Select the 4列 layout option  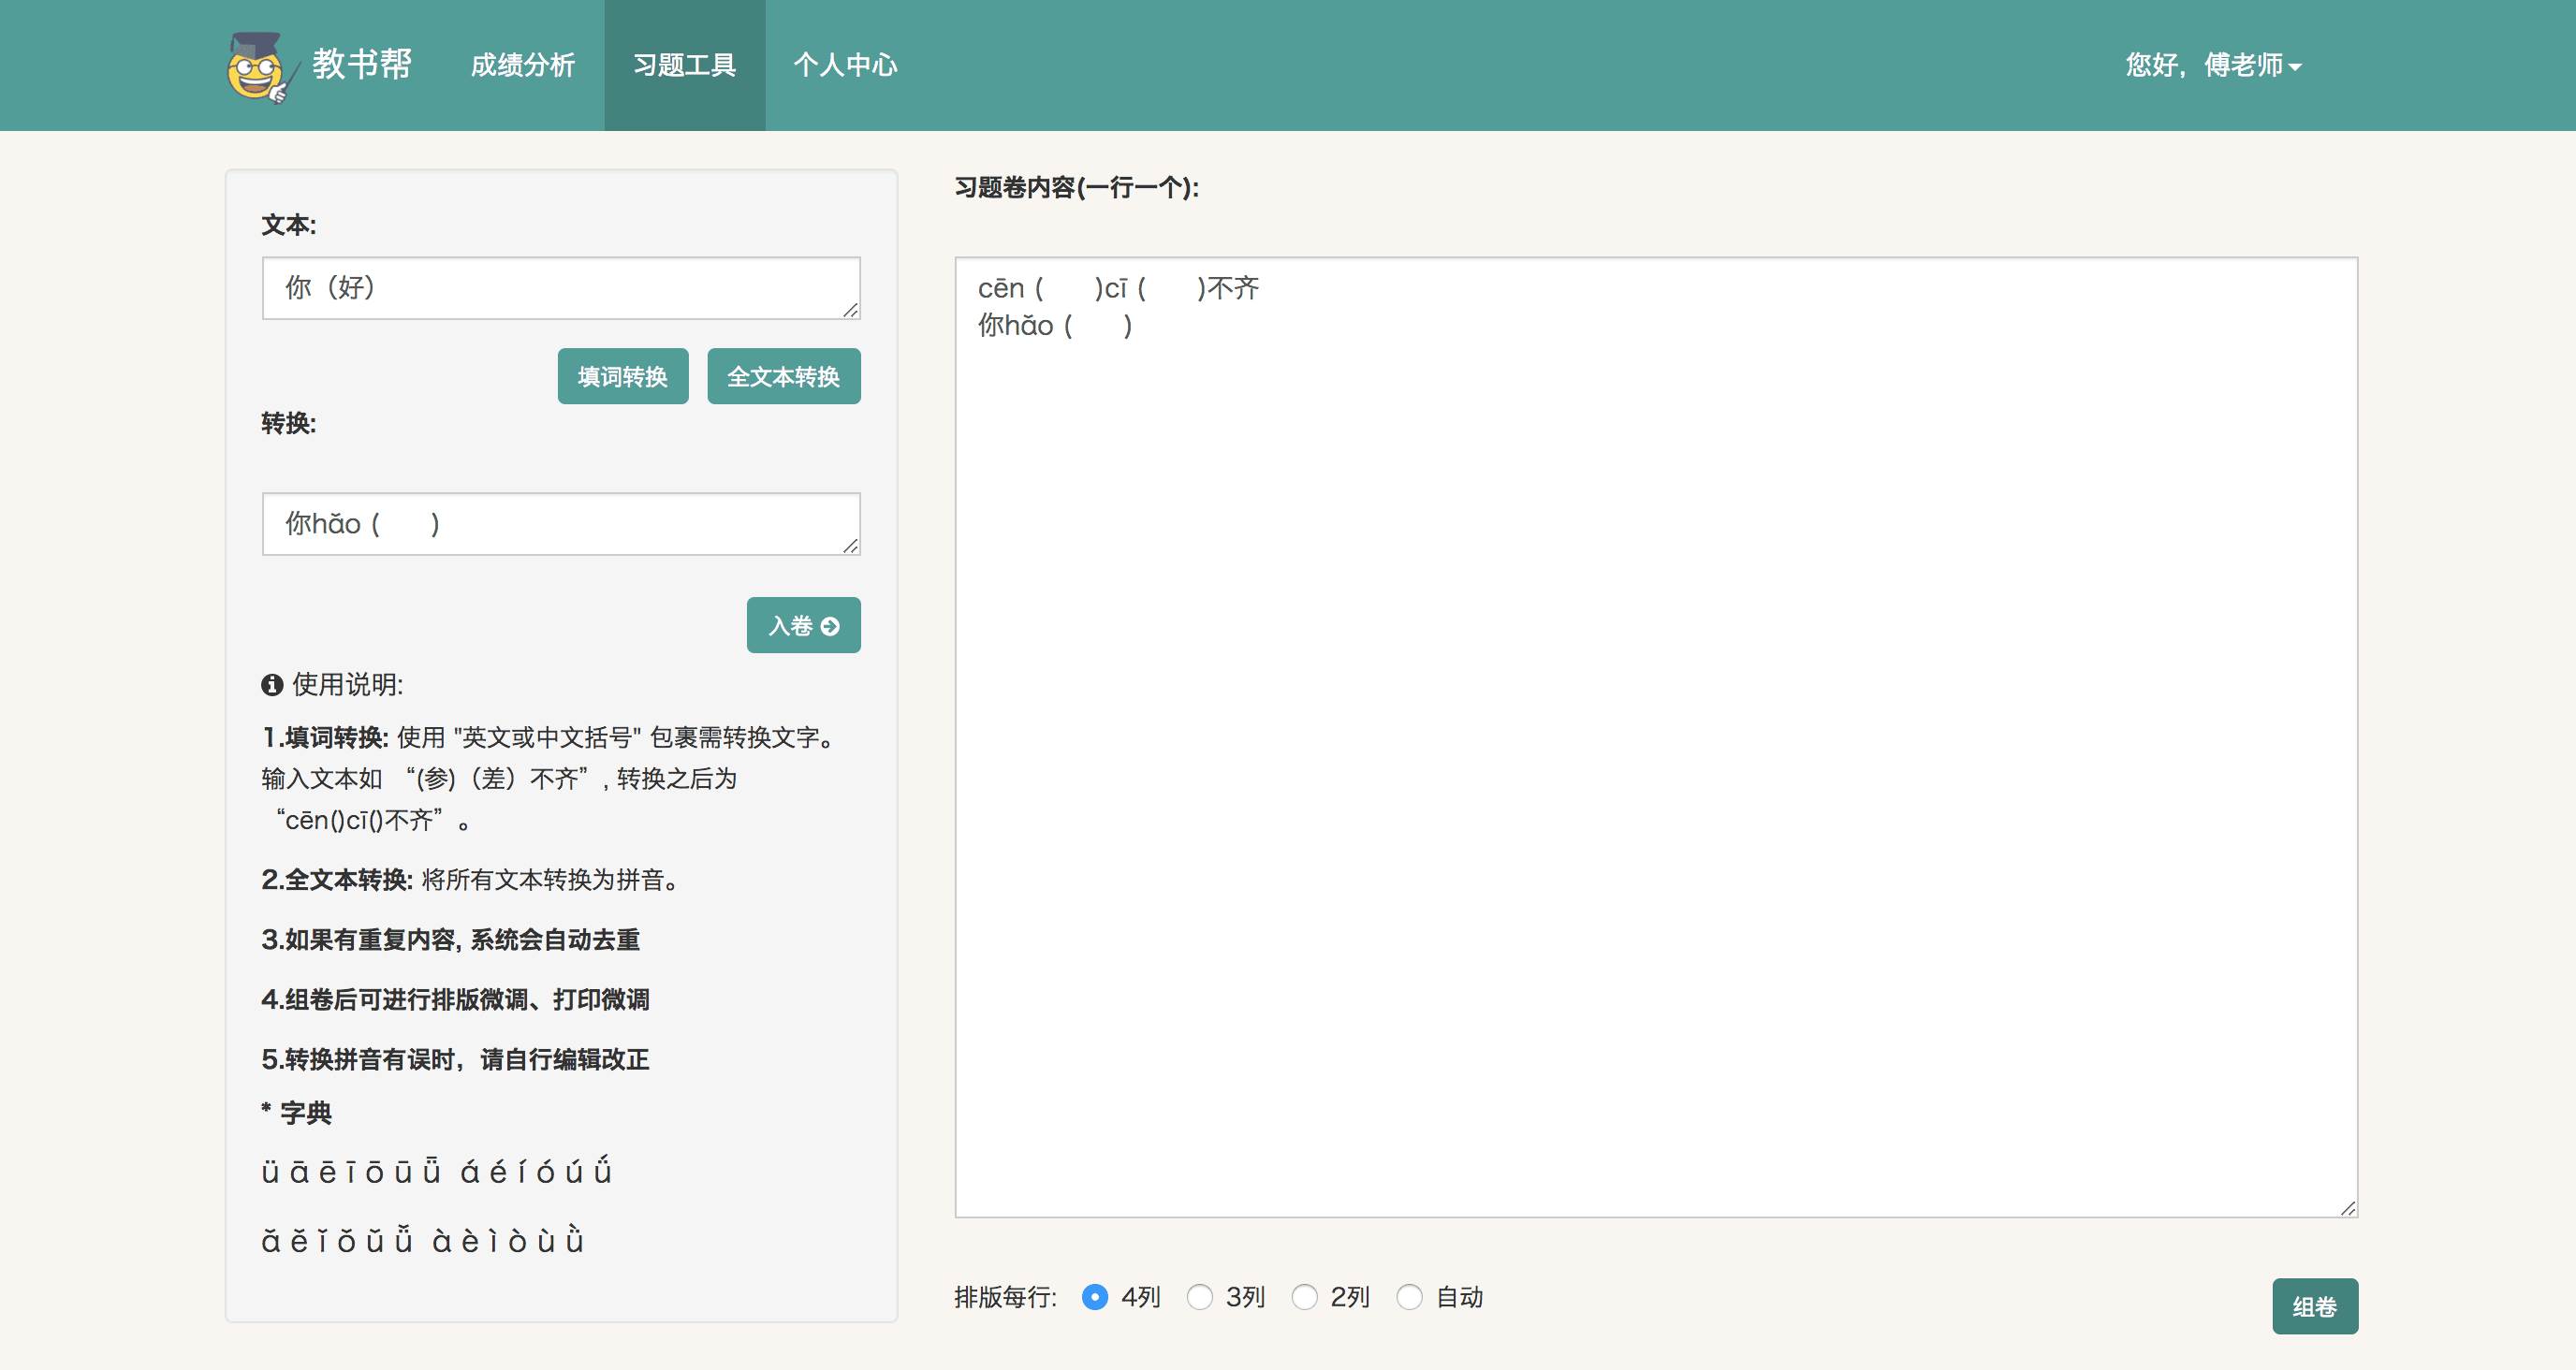point(1095,1297)
